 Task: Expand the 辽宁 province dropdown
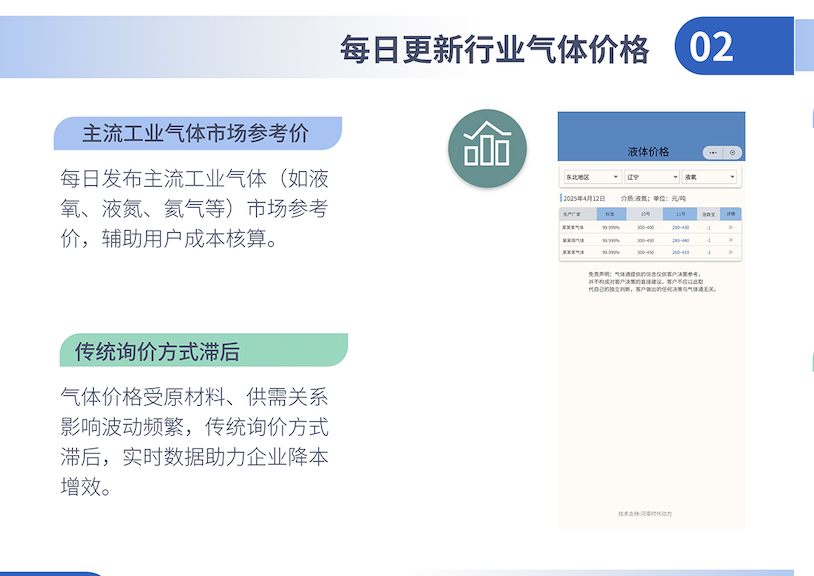[x=652, y=177]
